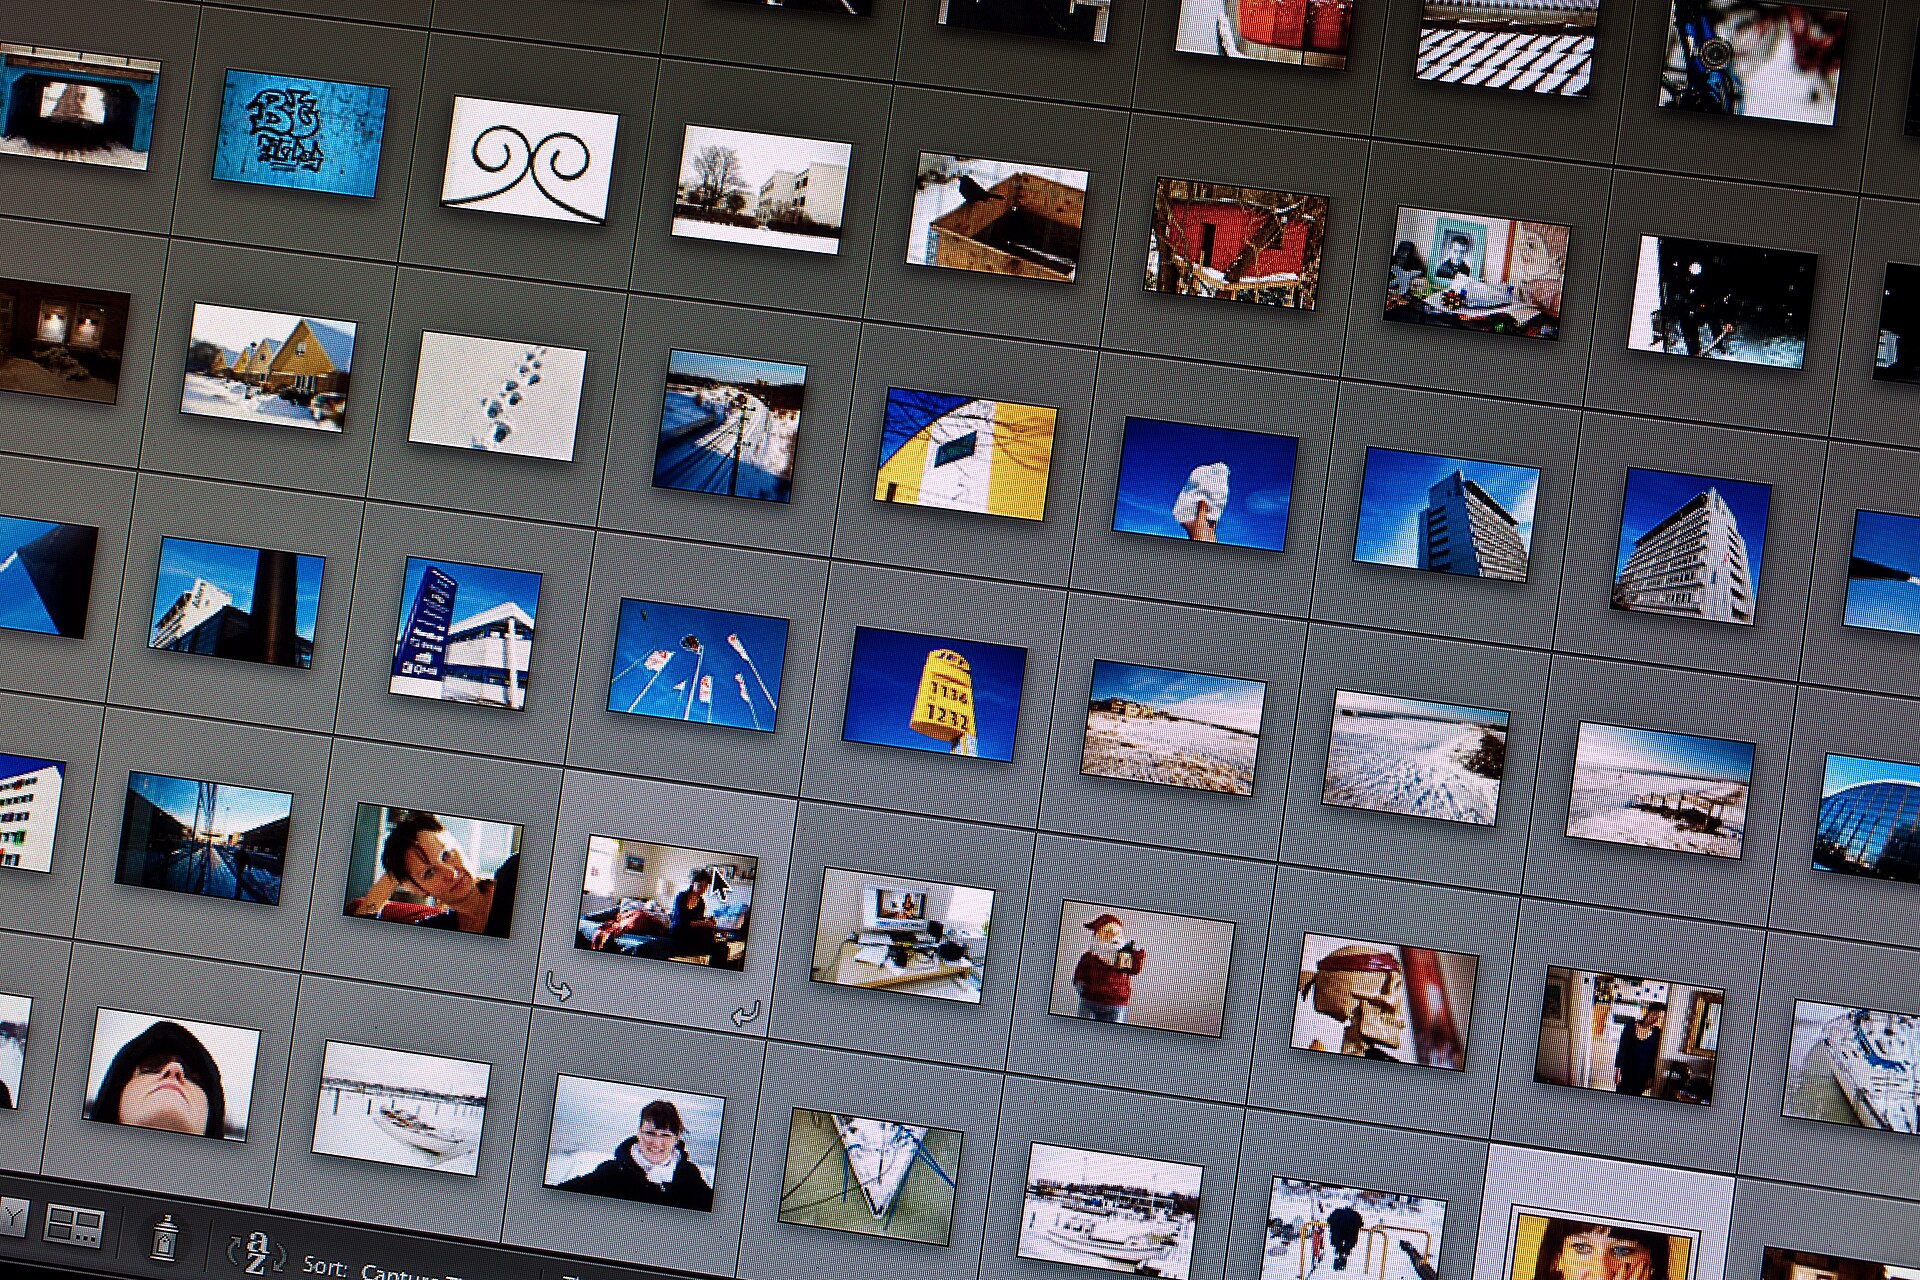Viewport: 1920px width, 1280px height.
Task: Toggle a-z sort direction icon
Action: tap(257, 1253)
